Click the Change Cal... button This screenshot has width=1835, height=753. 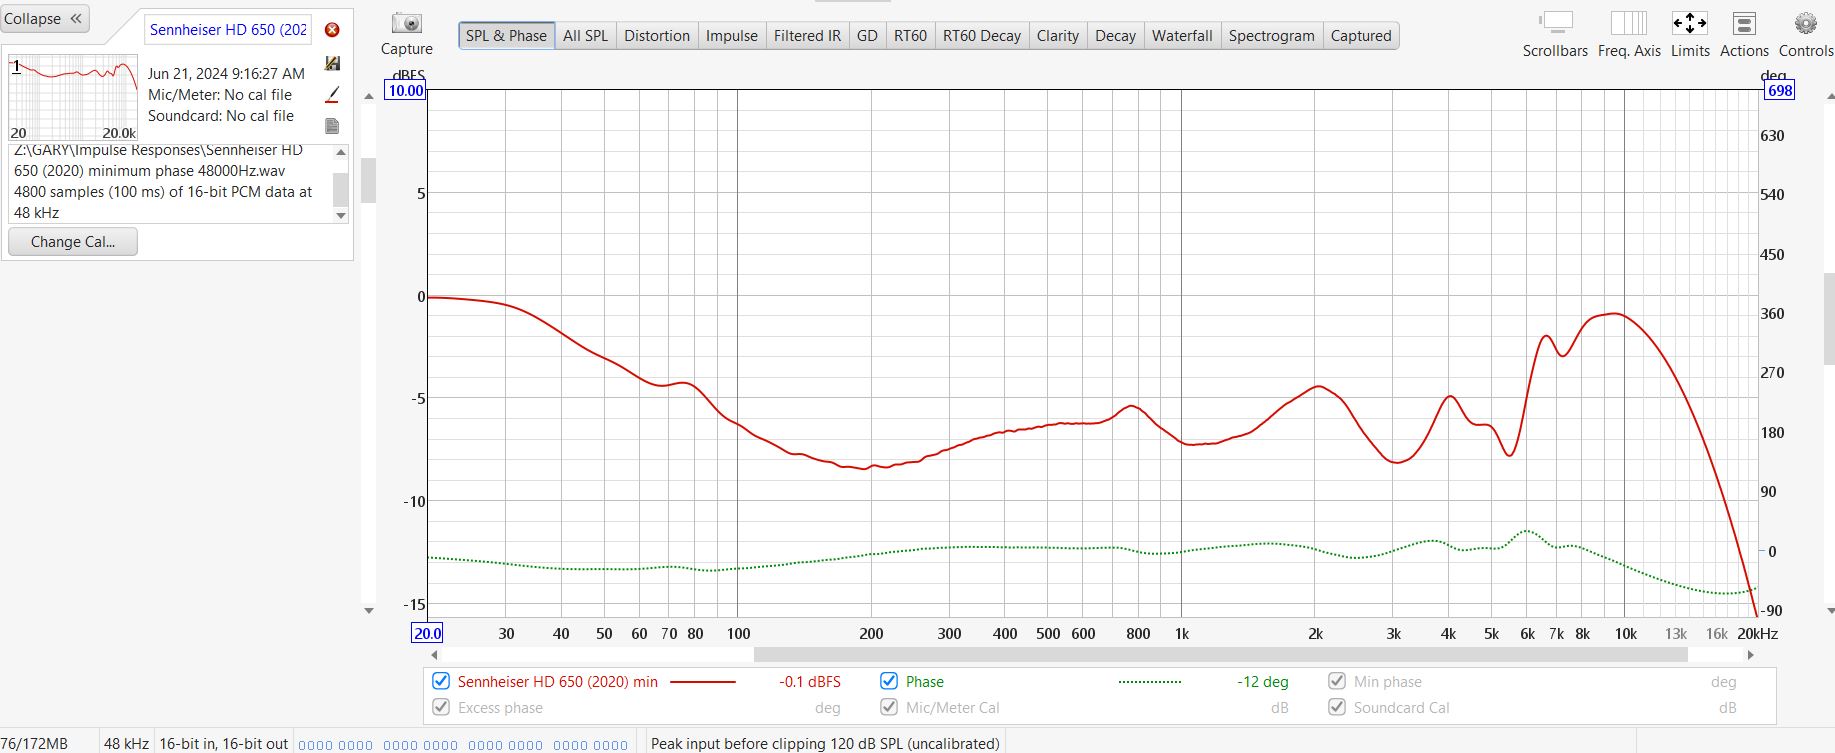point(73,241)
